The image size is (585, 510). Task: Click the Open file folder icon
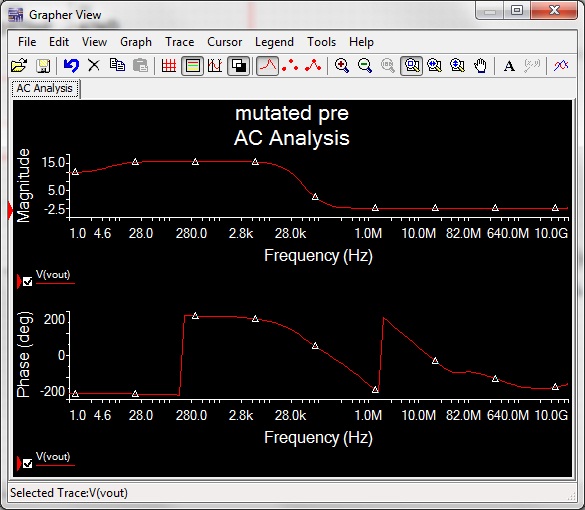pyautogui.click(x=19, y=66)
